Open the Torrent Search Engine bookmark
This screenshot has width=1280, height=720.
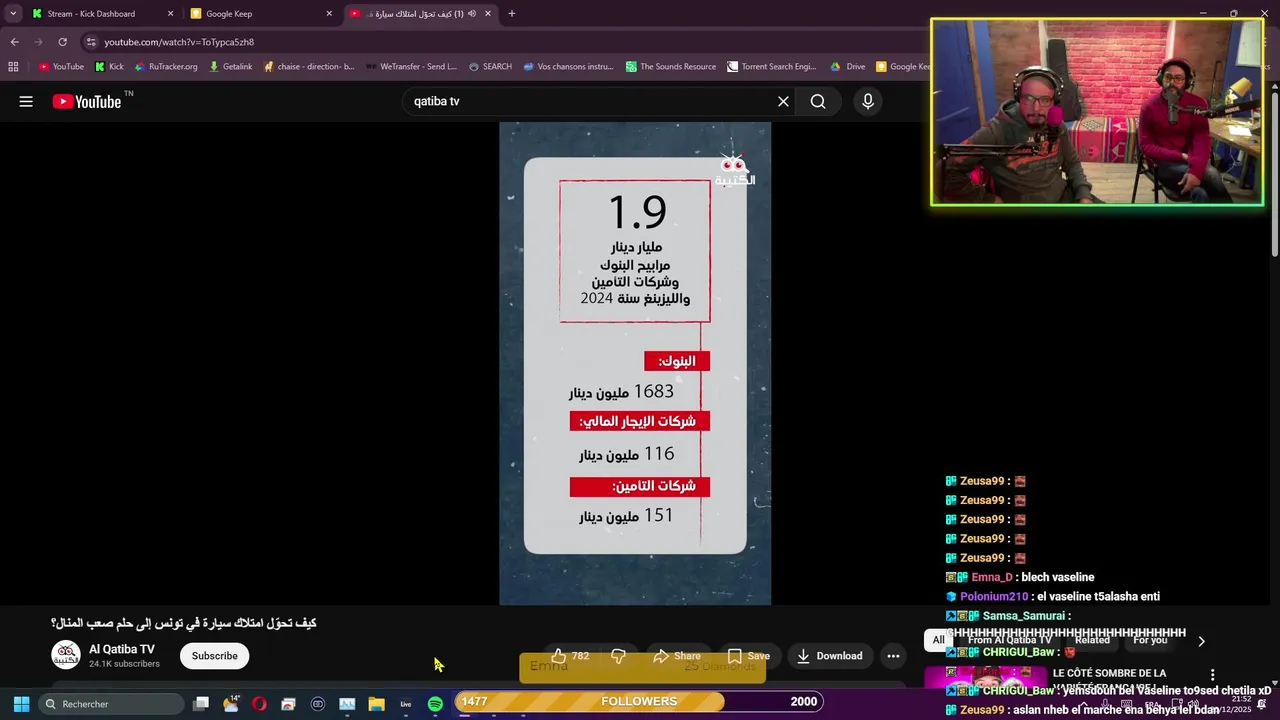[772, 67]
